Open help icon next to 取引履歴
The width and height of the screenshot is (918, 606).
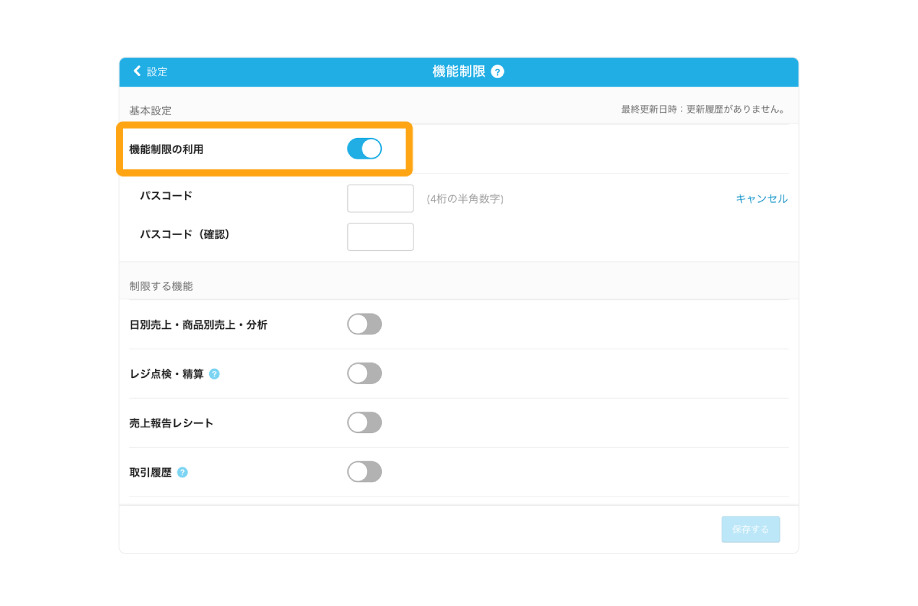(183, 473)
